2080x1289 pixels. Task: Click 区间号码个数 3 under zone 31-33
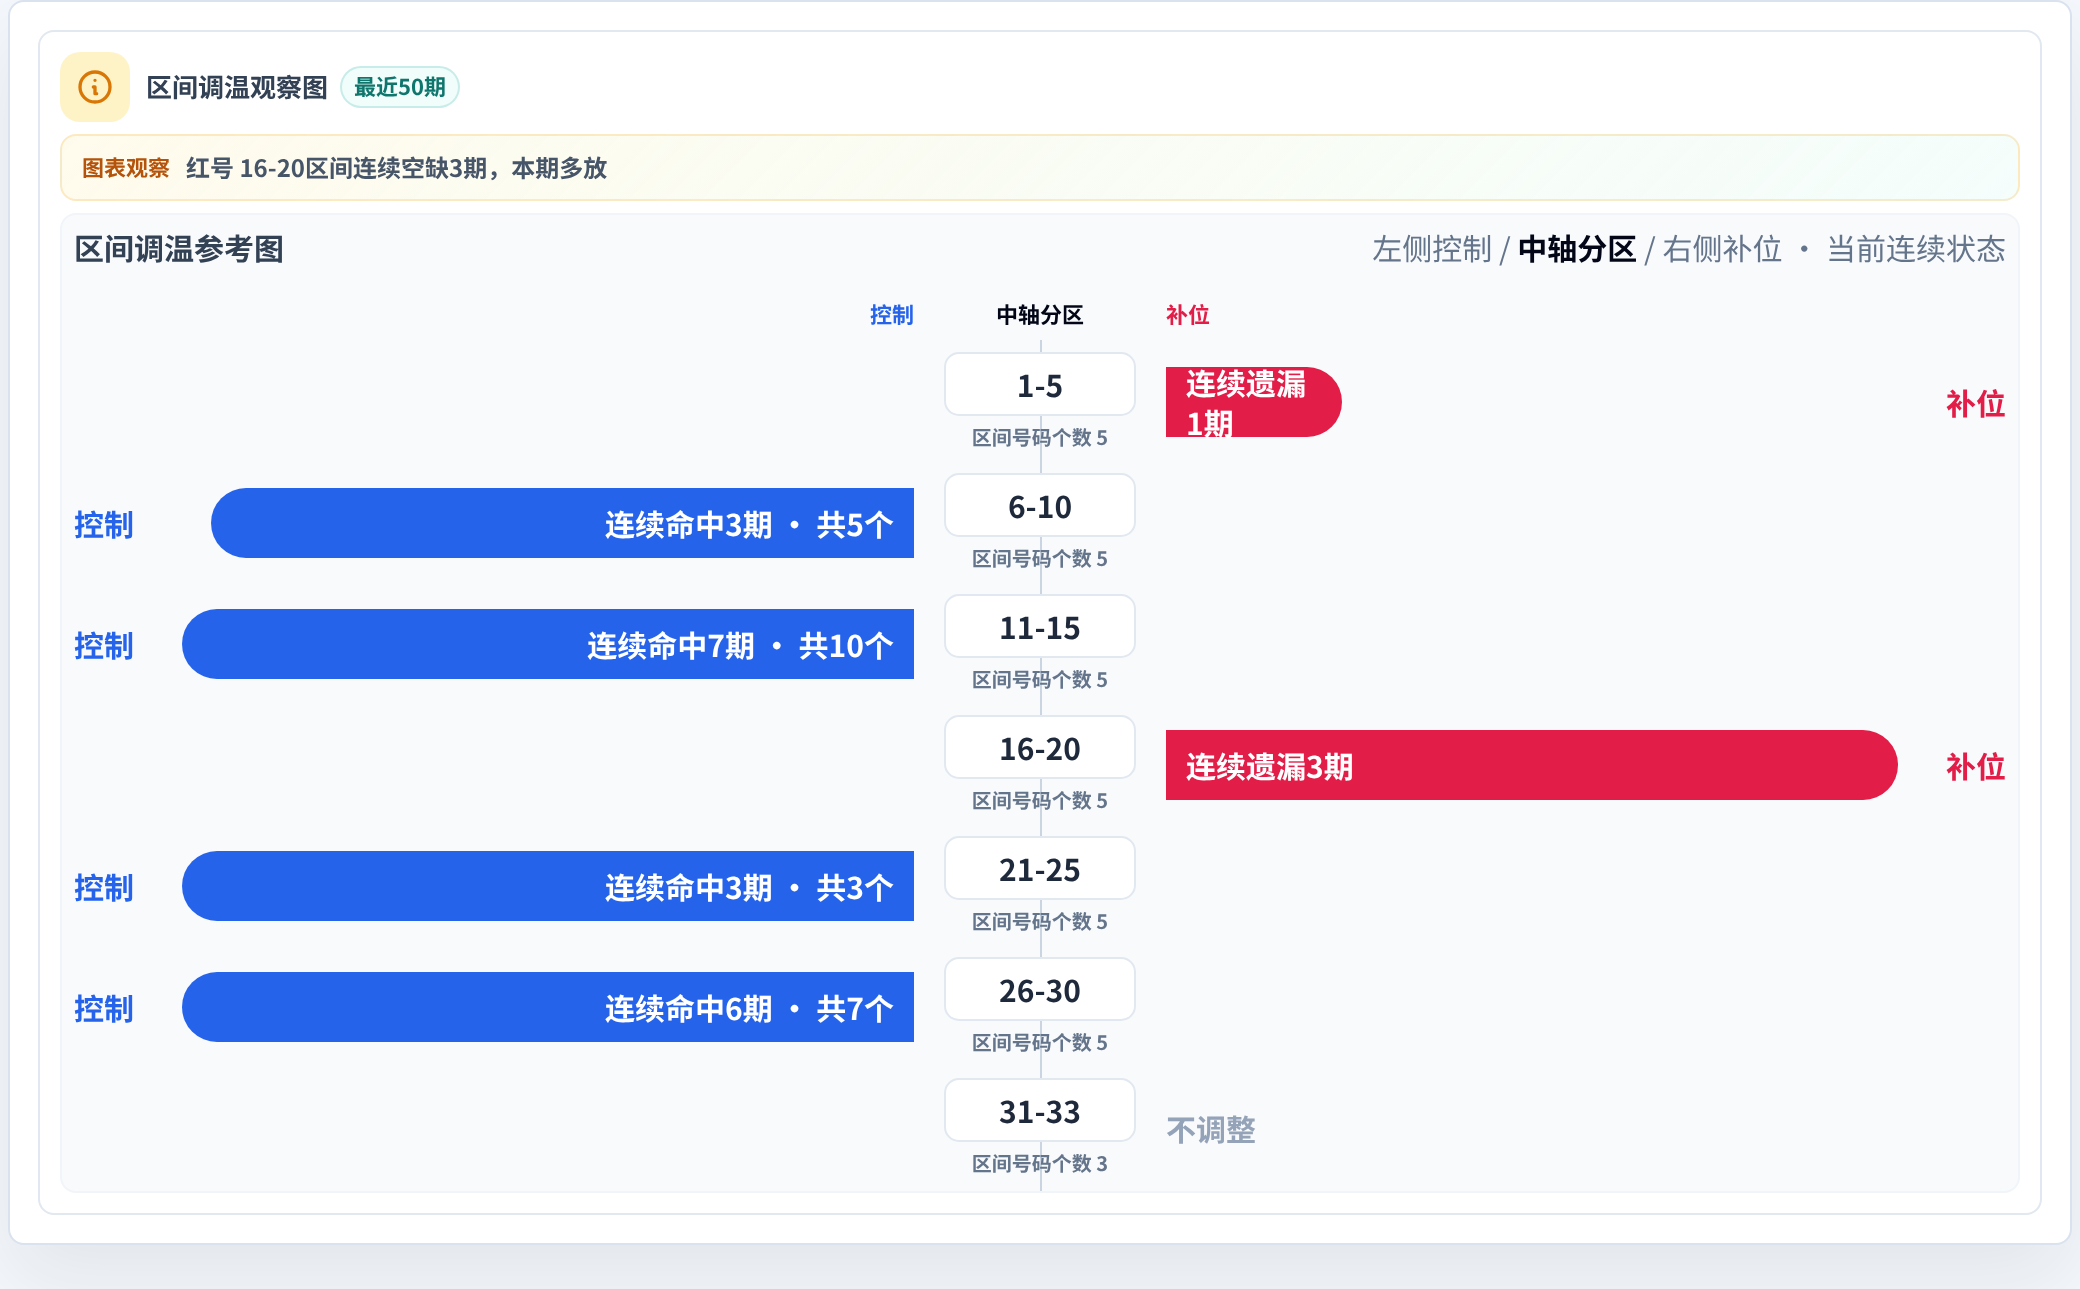point(1040,1164)
